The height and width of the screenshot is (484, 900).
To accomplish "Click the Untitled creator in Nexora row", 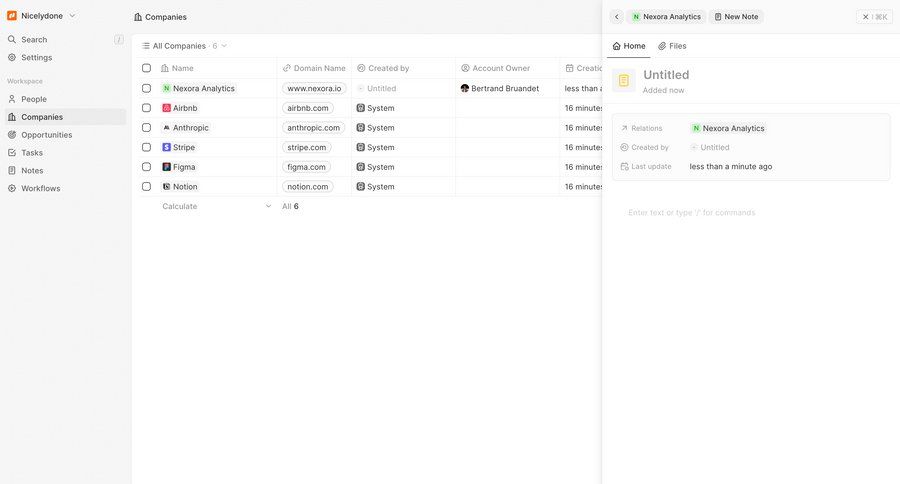I will pos(377,88).
